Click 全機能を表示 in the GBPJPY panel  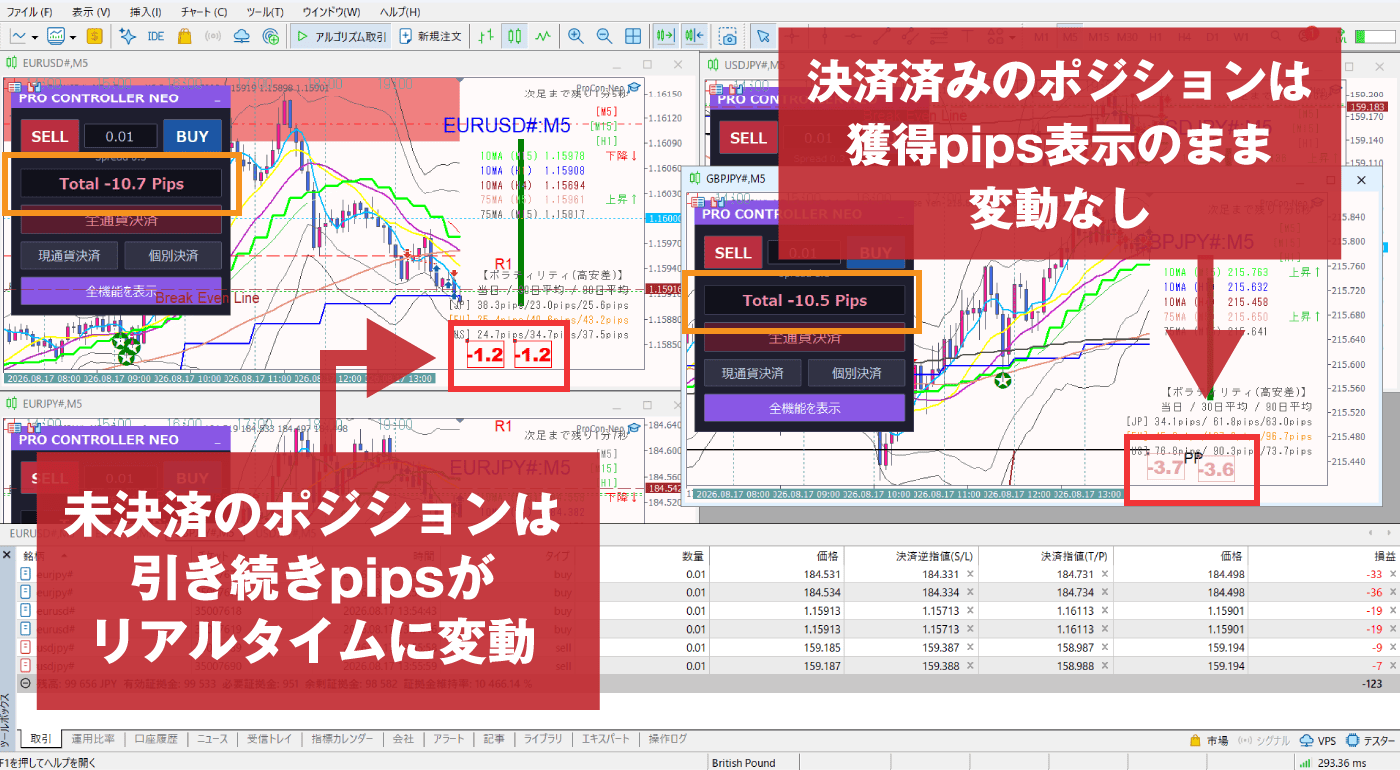[804, 408]
